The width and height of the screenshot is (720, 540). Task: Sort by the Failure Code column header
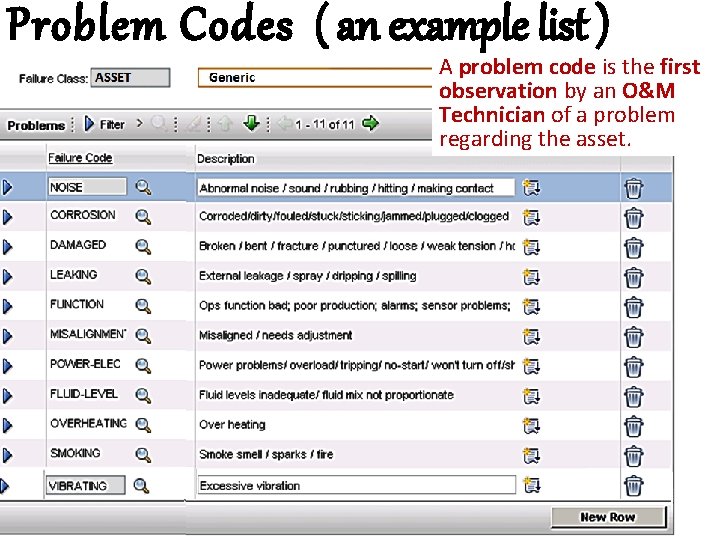[80, 158]
